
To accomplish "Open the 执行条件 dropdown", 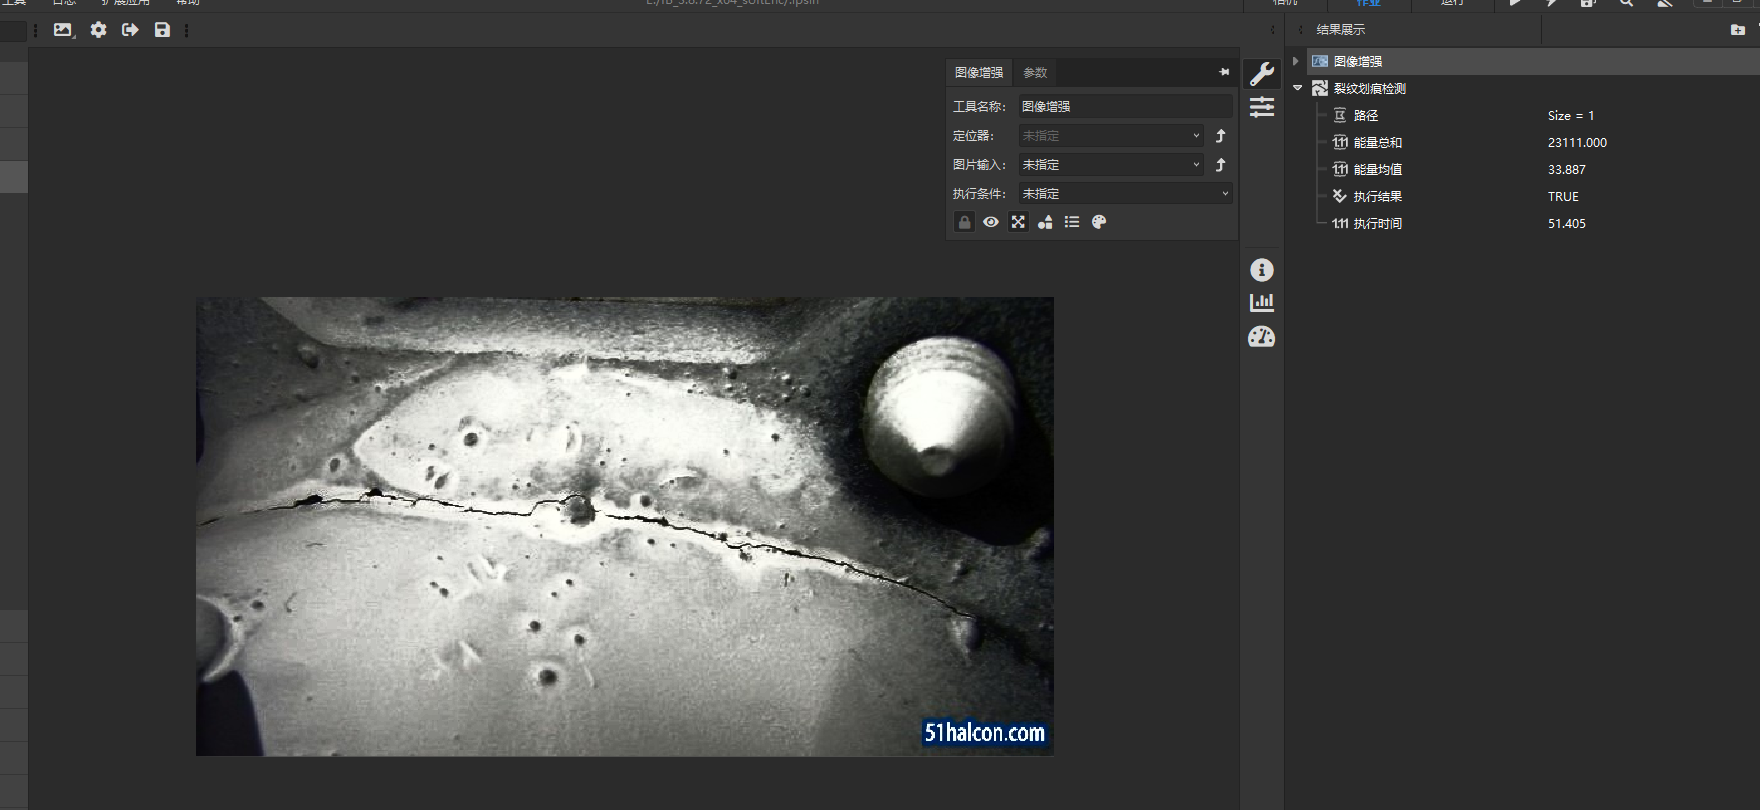I will coord(1124,194).
